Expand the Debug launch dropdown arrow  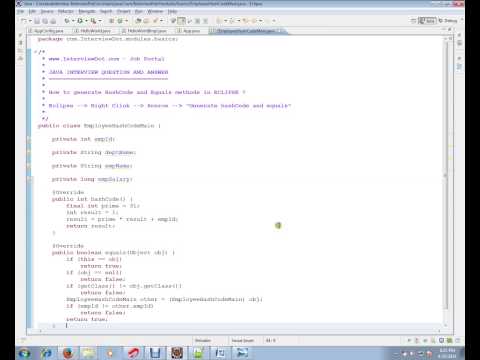coord(73,21)
